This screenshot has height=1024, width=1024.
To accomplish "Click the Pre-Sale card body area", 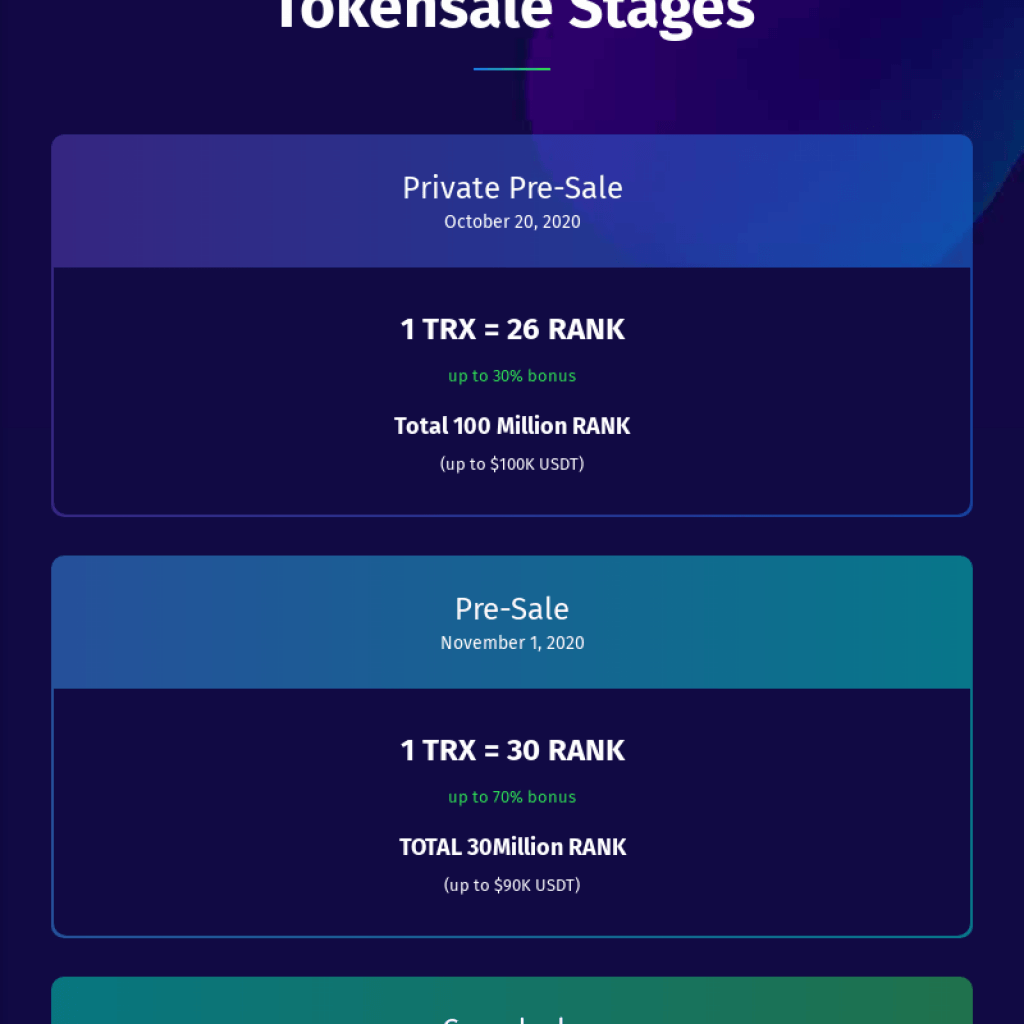I will tap(512, 813).
